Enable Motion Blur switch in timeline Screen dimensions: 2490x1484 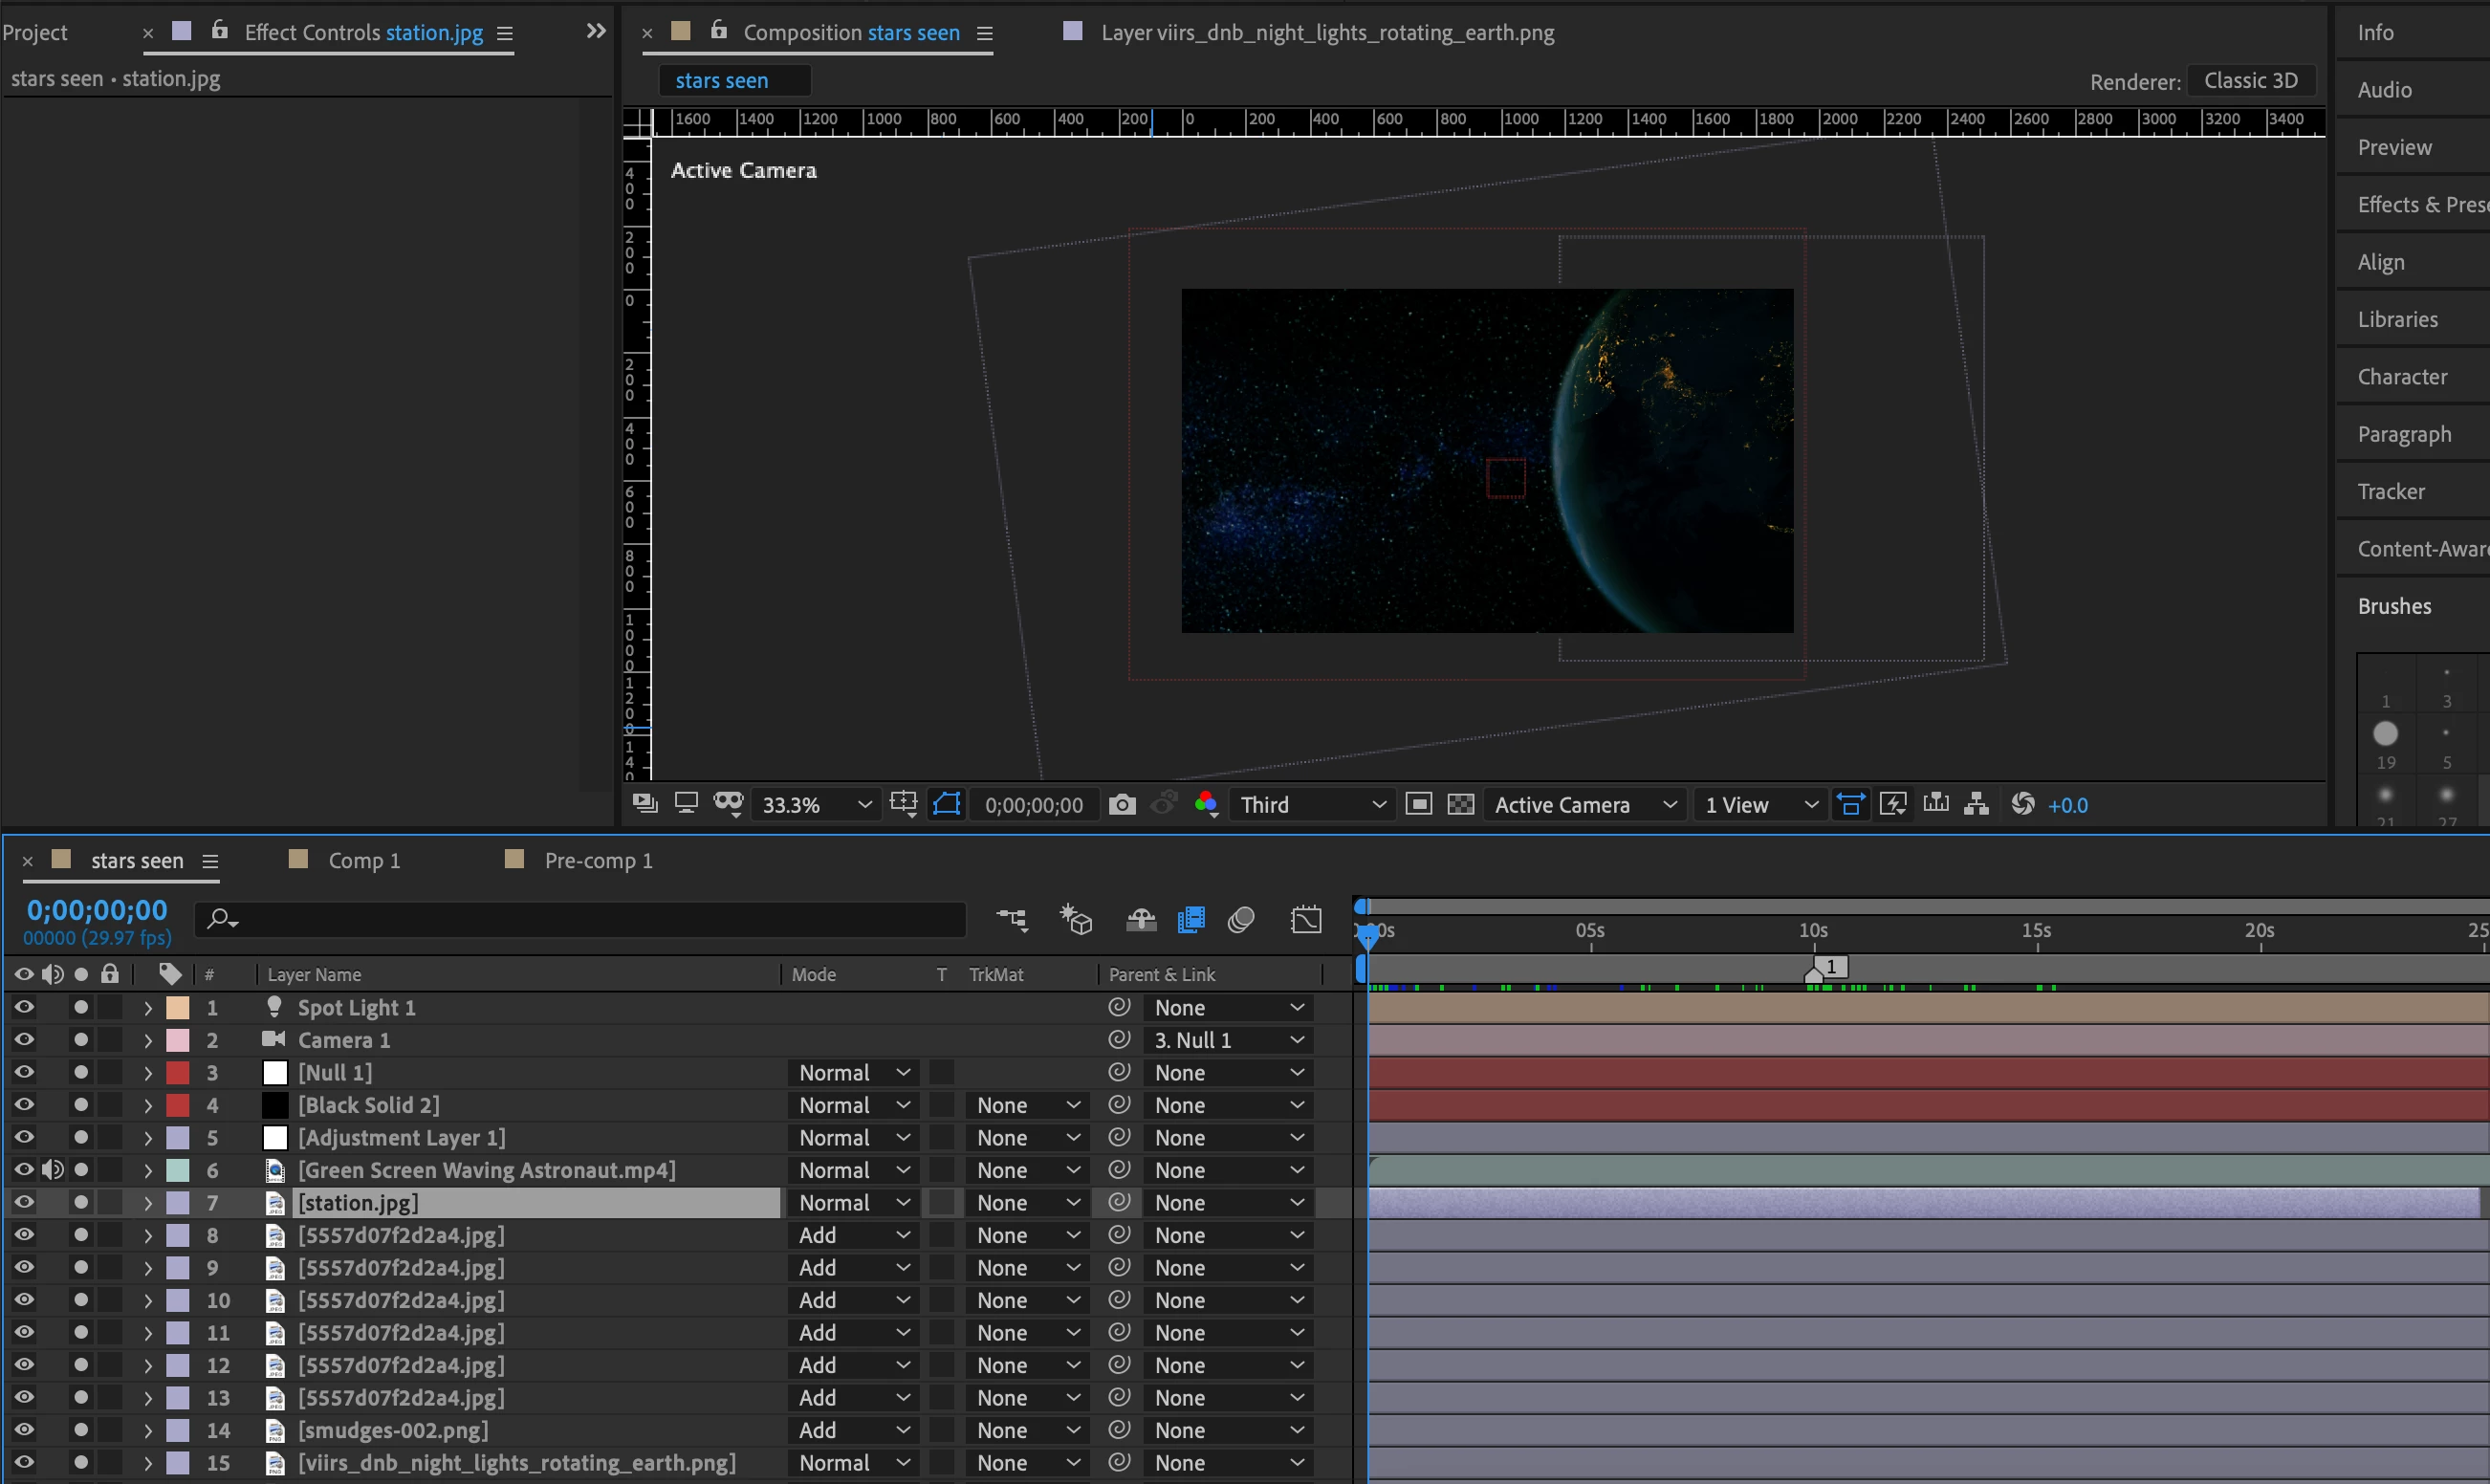[x=1241, y=920]
